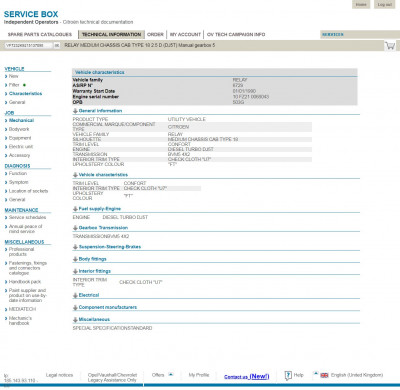
Task: Open My Profile in footer
Action: [199, 375]
